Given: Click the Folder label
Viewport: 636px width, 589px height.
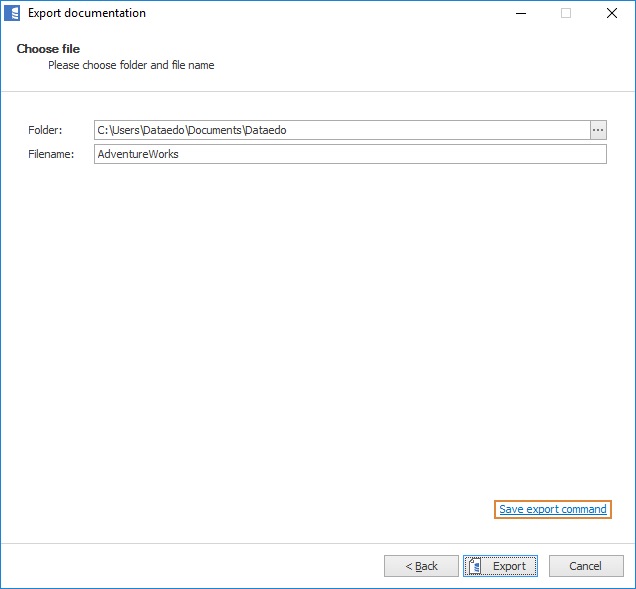Looking at the screenshot, I should coord(45,130).
